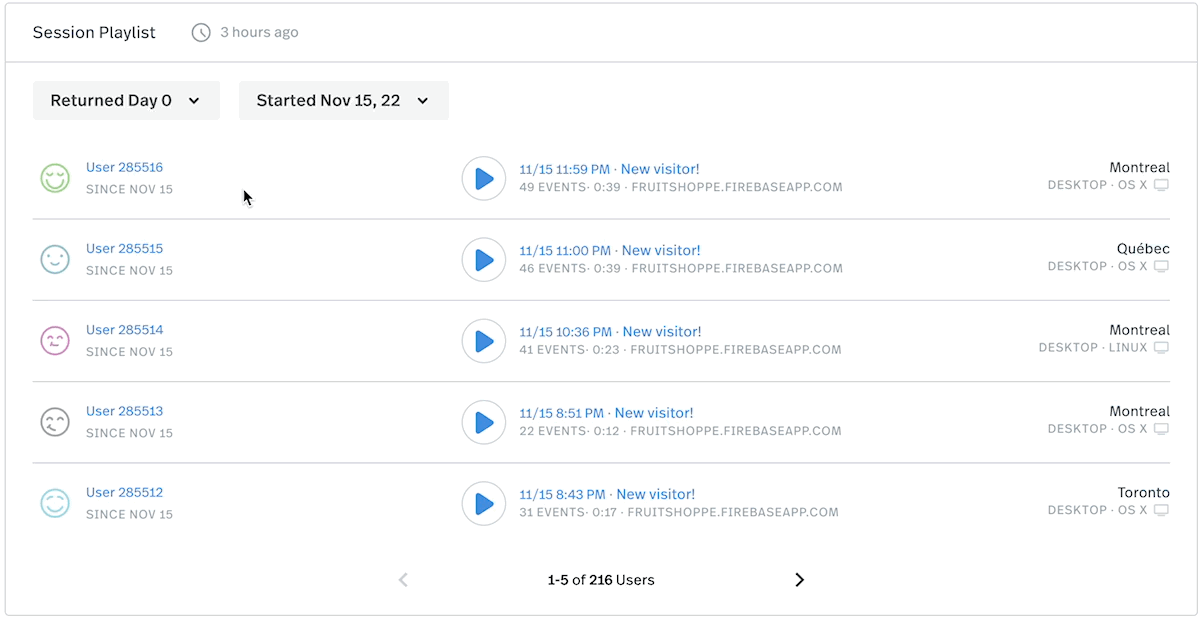
Task: Play the session for User 285516
Action: pyautogui.click(x=483, y=178)
